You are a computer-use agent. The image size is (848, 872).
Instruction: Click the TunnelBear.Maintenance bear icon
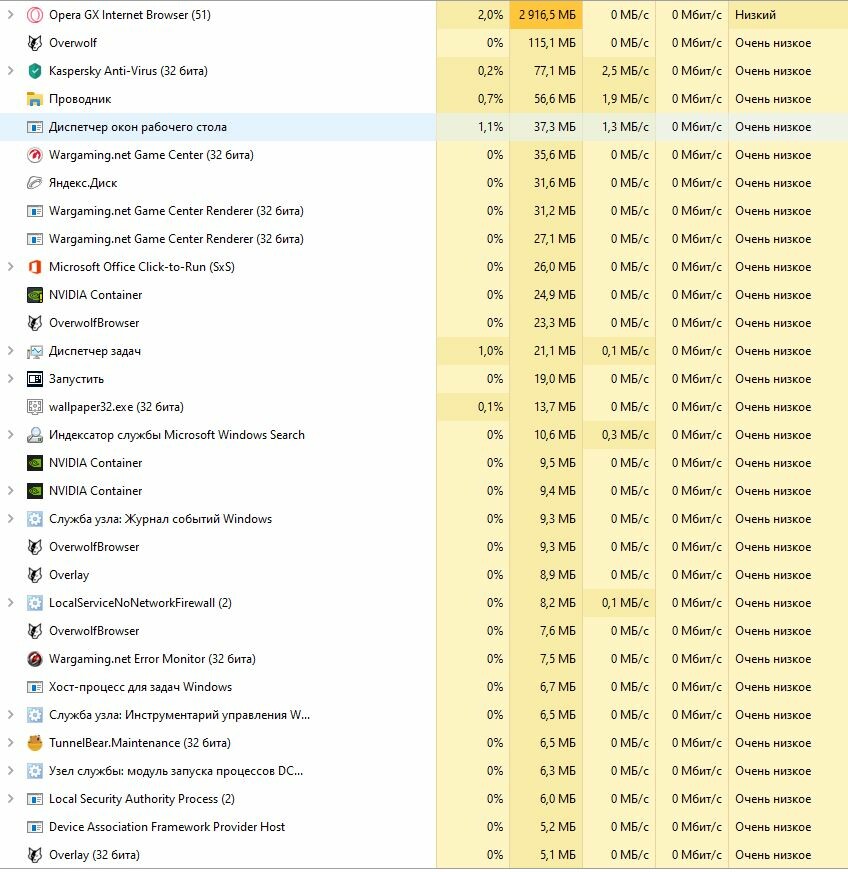pos(34,743)
